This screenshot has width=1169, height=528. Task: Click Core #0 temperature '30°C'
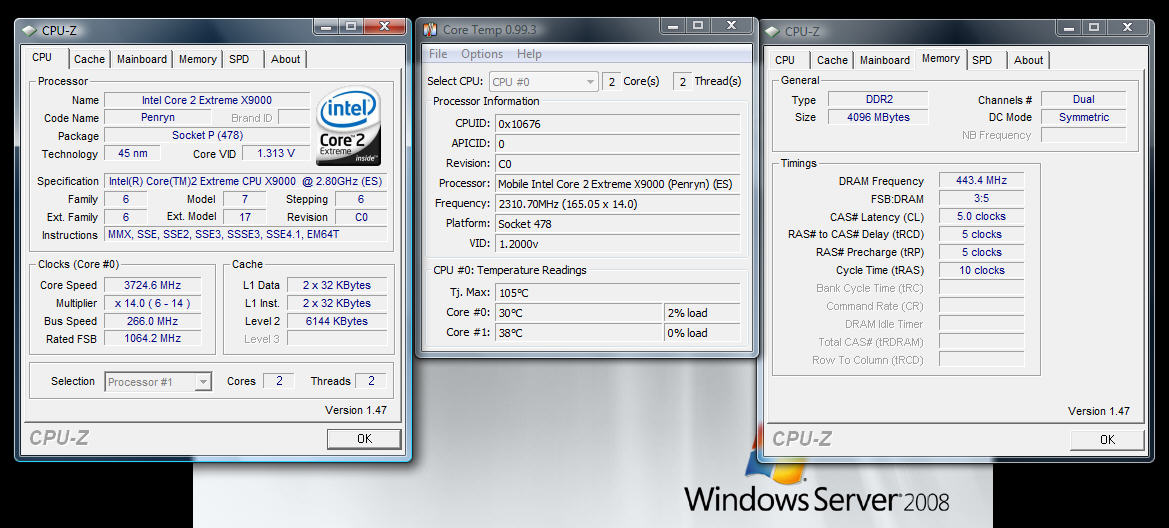[x=578, y=312]
